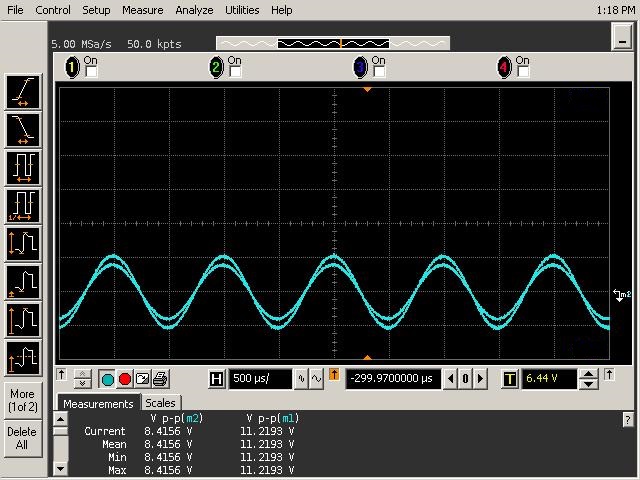The width and height of the screenshot is (640, 480).
Task: Reset horizontal position with 0 button
Action: 465,379
